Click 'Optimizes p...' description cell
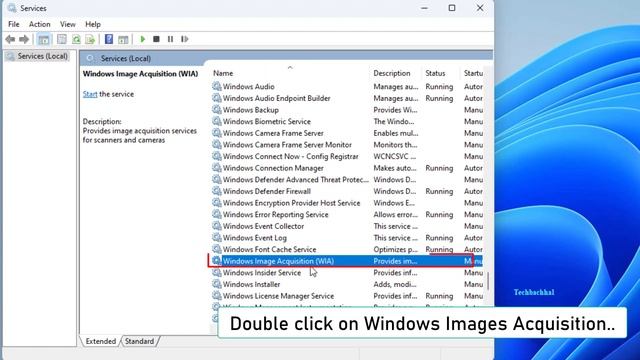This screenshot has width=640, height=360. pyautogui.click(x=396, y=249)
